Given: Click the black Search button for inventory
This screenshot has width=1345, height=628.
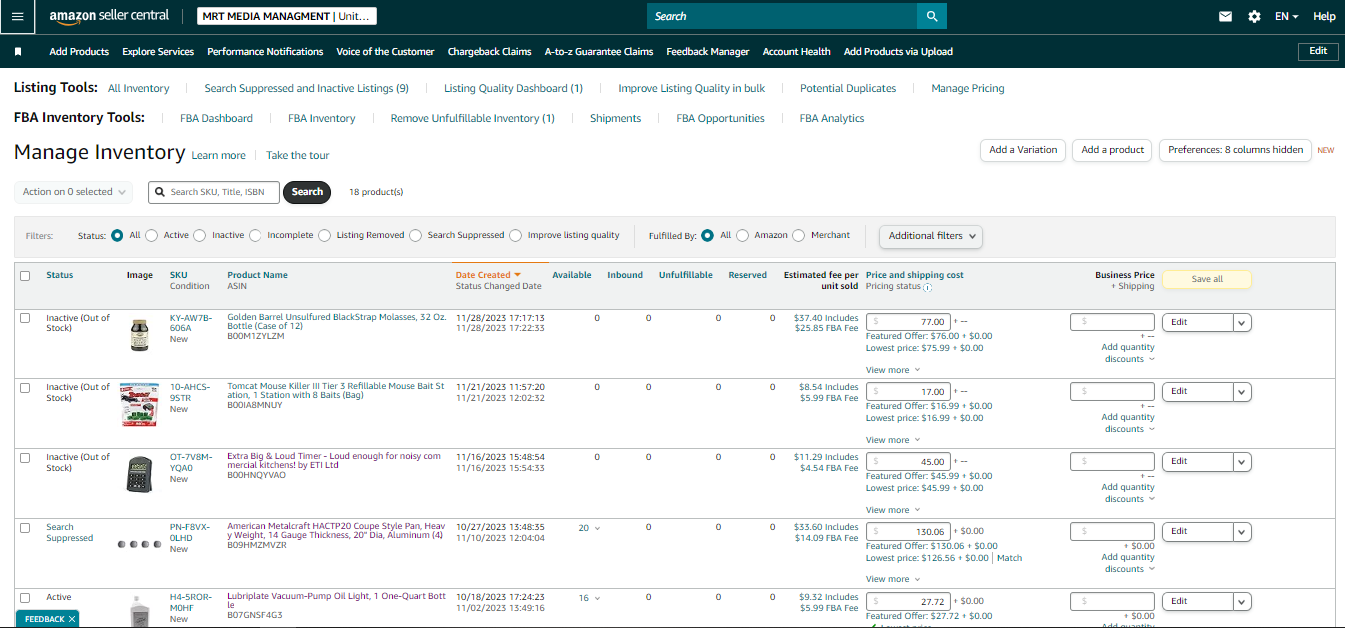Looking at the screenshot, I should pos(307,192).
